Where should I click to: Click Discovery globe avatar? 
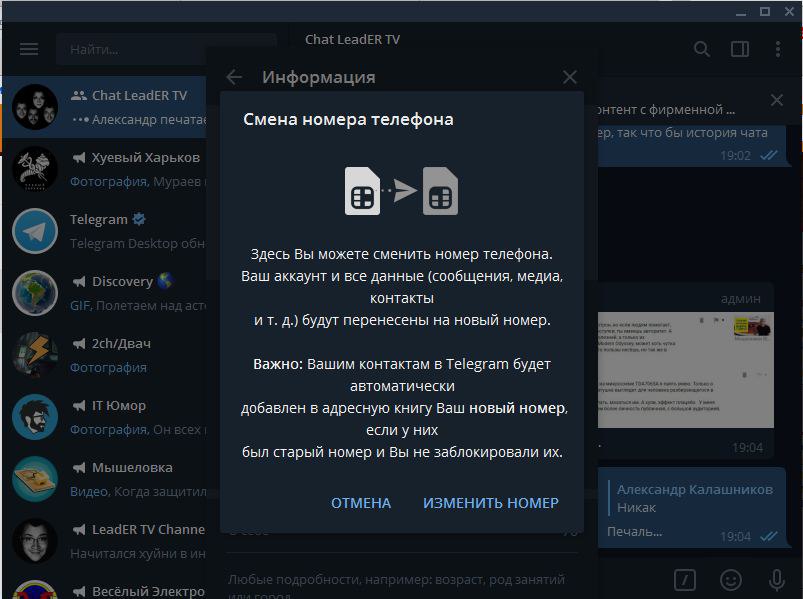pos(35,293)
